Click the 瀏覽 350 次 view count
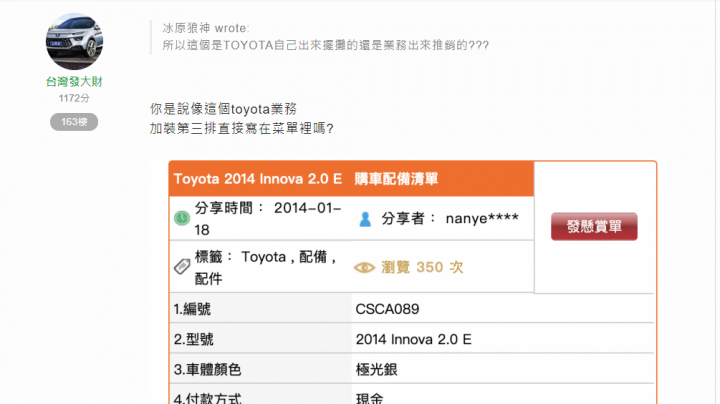Screen dimensions: 720x404 pos(422,267)
